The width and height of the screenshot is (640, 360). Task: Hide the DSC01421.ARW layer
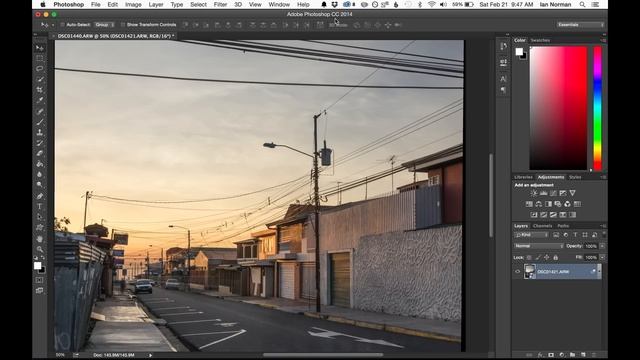518,272
